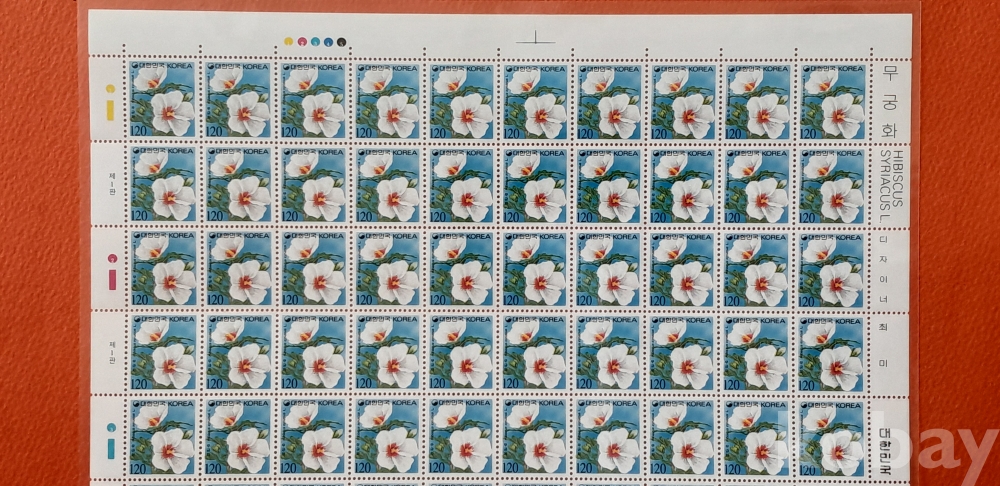Click the 120 denomination on the top-left stamp

[x=140, y=131]
